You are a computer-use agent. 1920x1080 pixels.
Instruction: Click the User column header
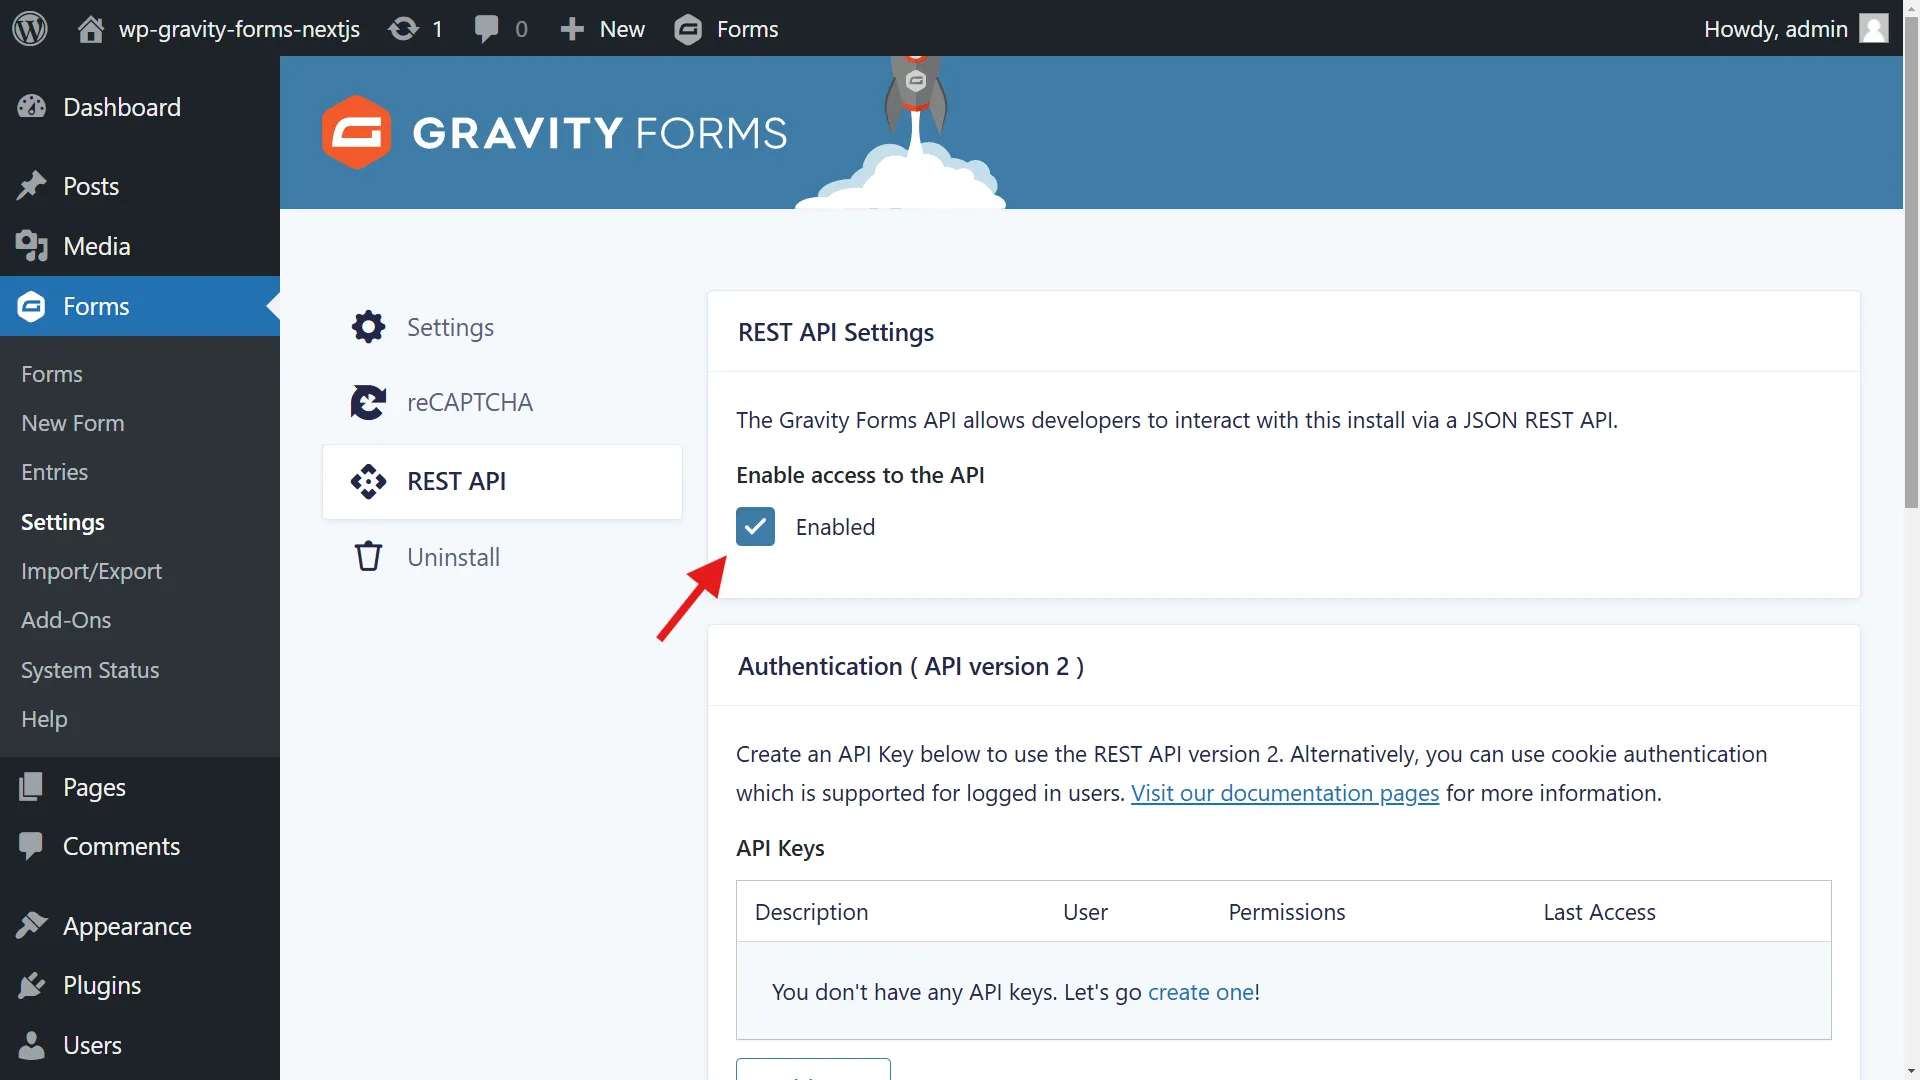(1085, 912)
